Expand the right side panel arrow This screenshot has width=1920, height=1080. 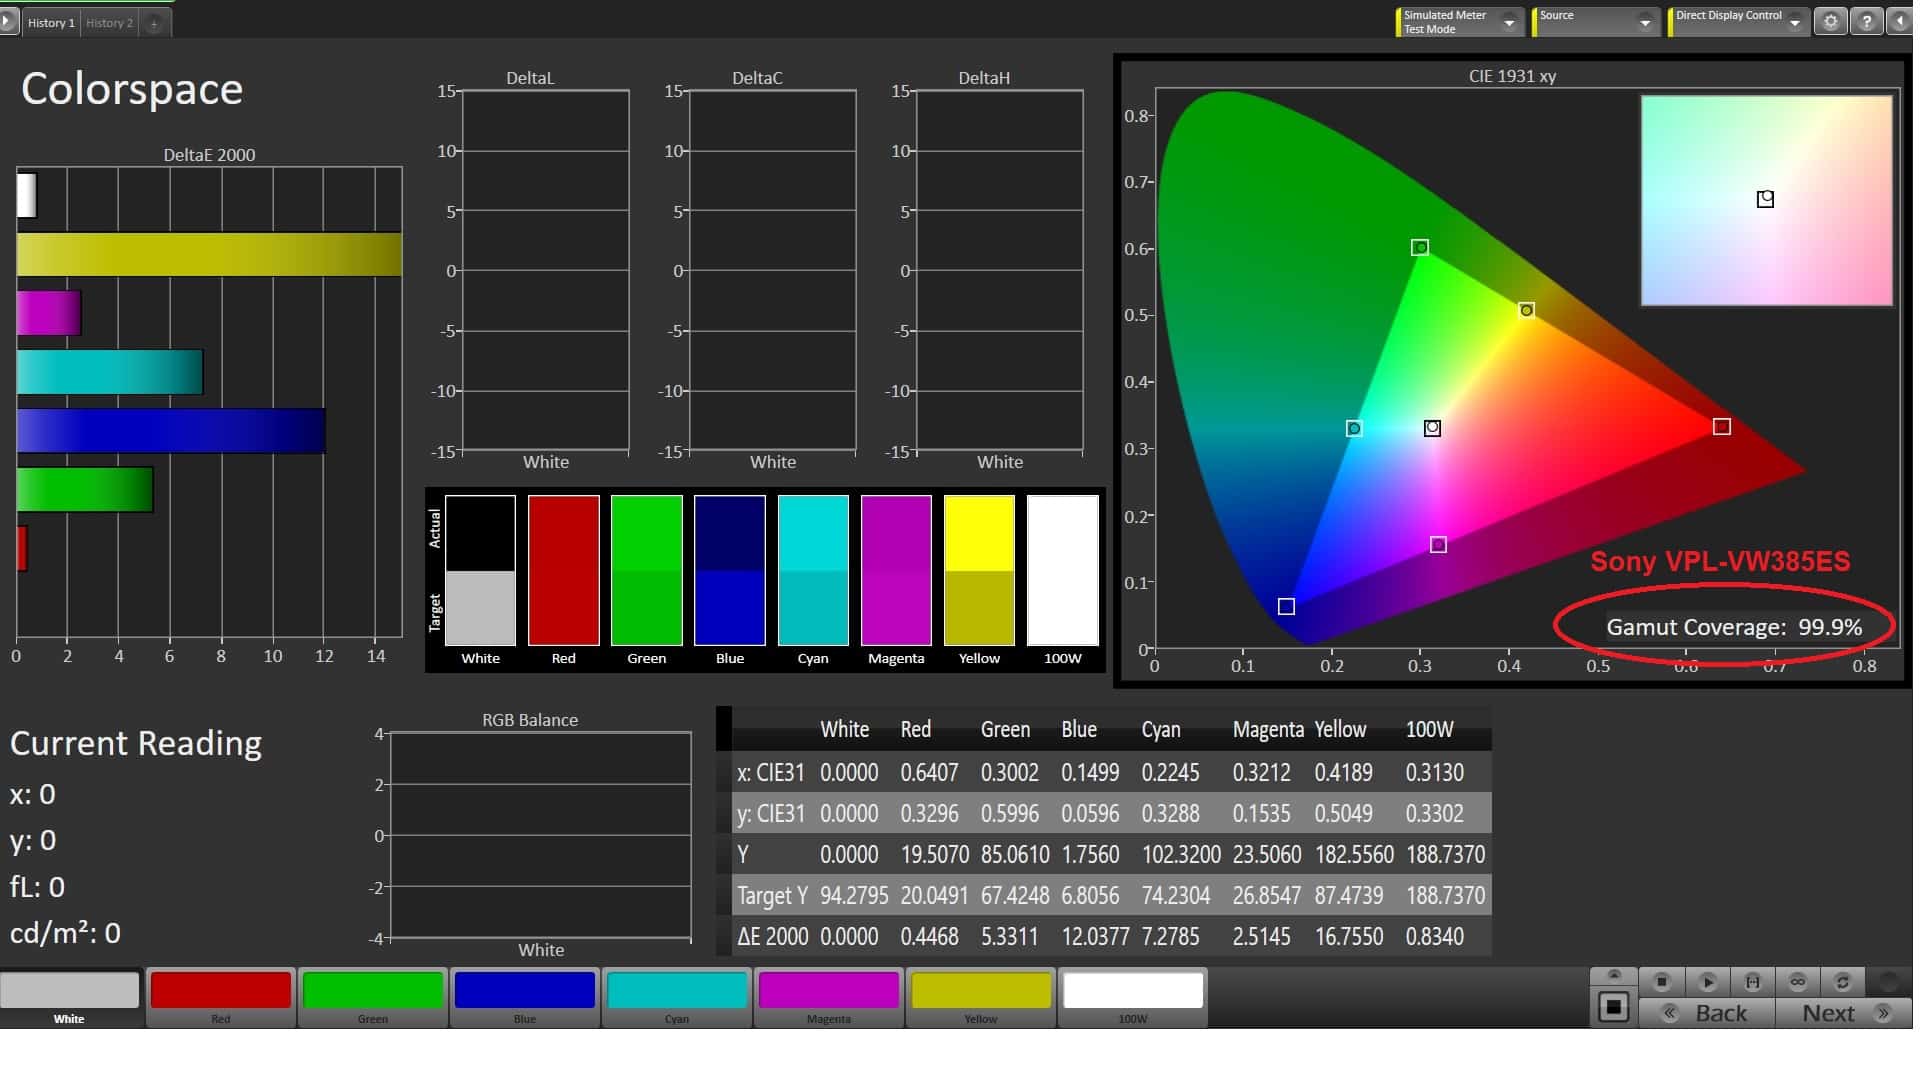[x=1900, y=22]
